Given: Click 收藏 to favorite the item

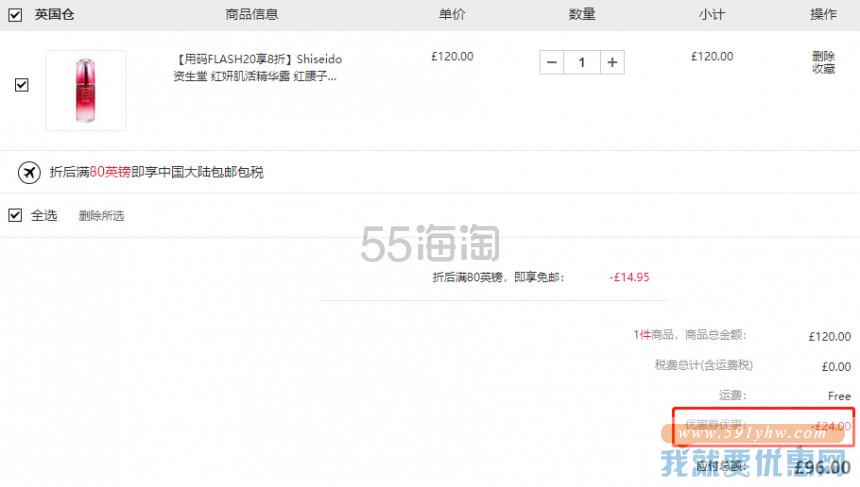Looking at the screenshot, I should pos(823,69).
